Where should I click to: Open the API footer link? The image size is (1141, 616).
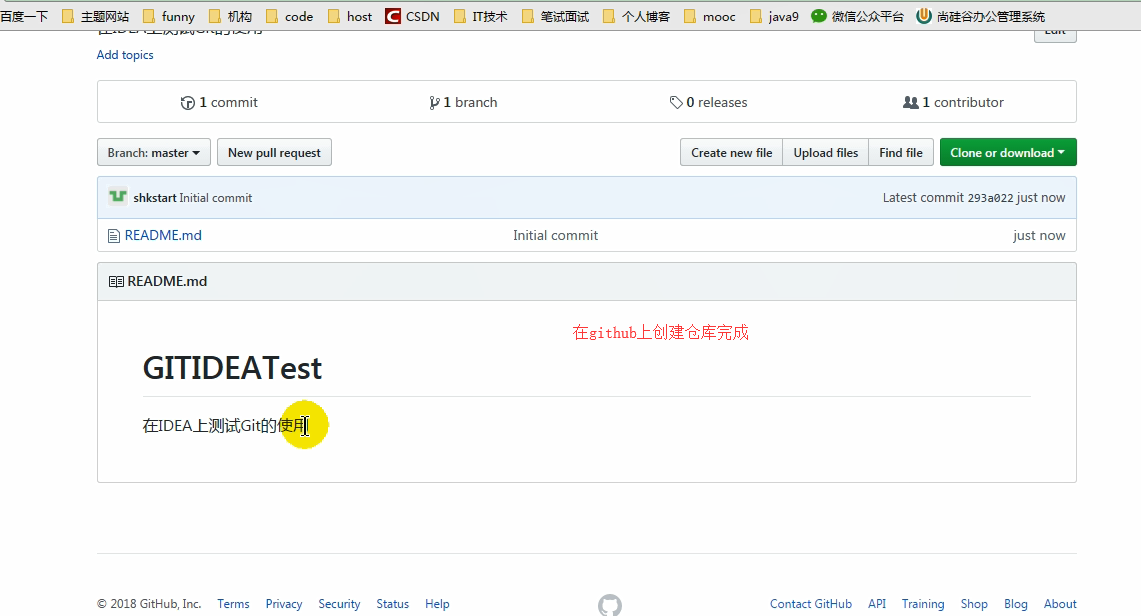point(877,604)
